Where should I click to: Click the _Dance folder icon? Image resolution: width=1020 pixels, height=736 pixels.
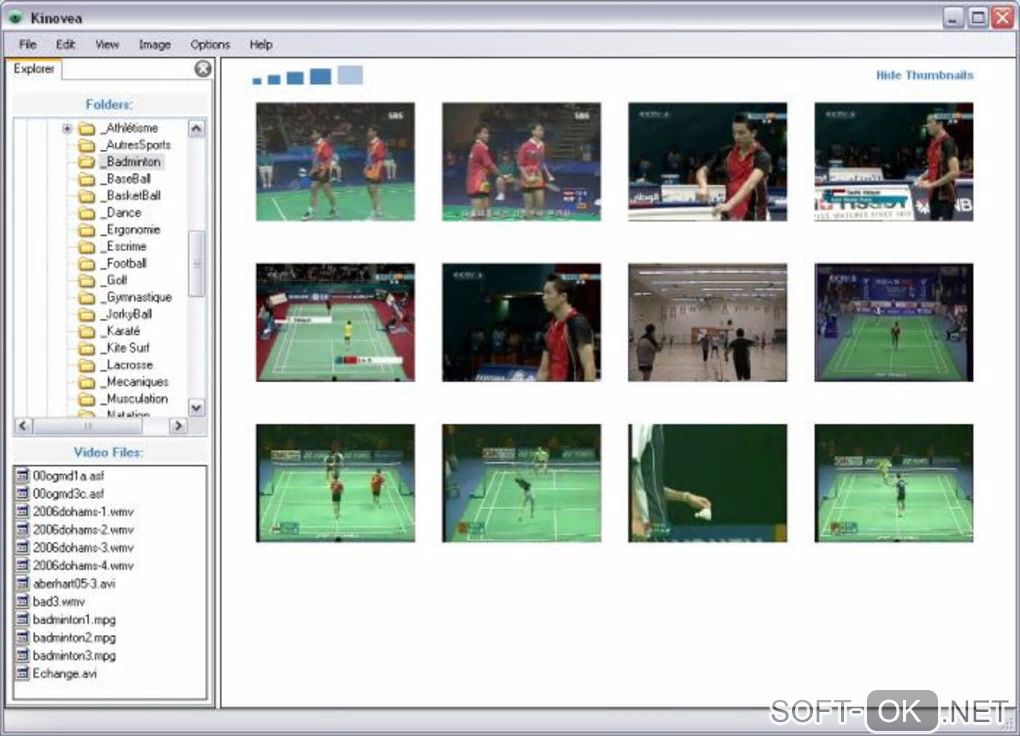(87, 213)
